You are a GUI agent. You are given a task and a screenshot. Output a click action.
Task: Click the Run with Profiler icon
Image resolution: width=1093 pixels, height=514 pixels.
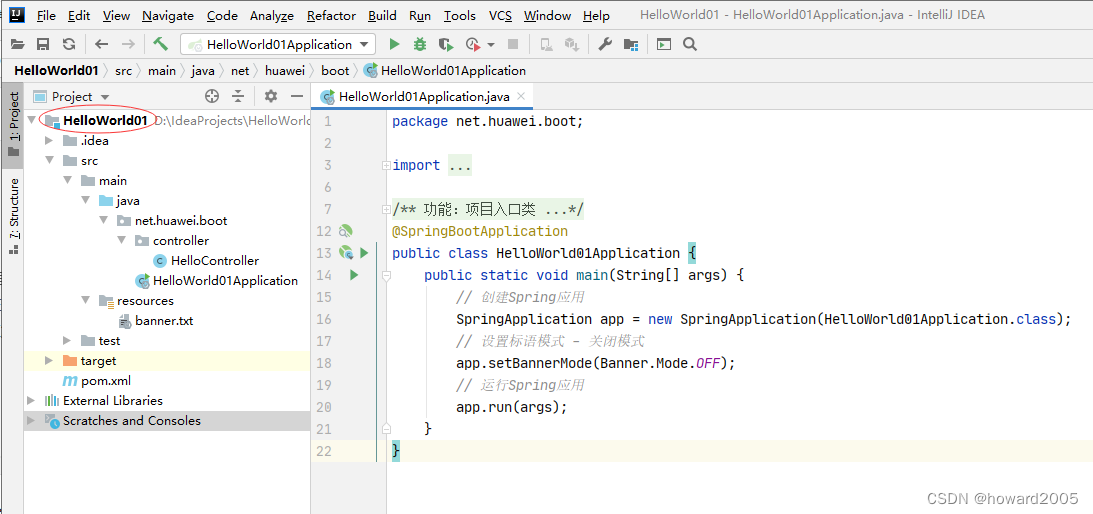(473, 45)
